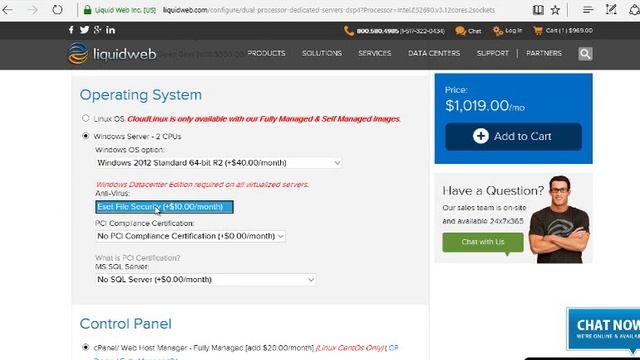Select cPanel/Web Host Manager radio option

click(x=85, y=347)
